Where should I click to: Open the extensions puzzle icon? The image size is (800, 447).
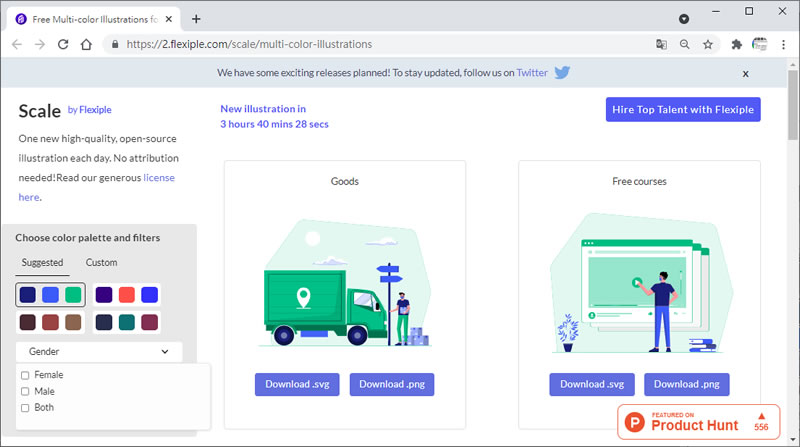click(x=737, y=44)
